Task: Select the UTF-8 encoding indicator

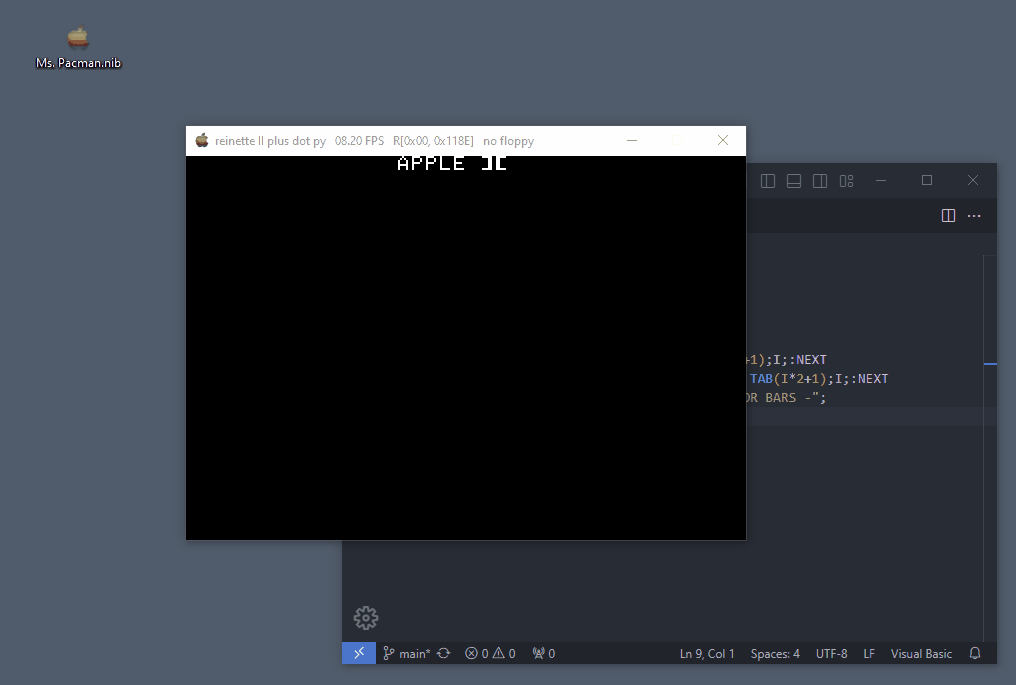Action: pyautogui.click(x=831, y=653)
